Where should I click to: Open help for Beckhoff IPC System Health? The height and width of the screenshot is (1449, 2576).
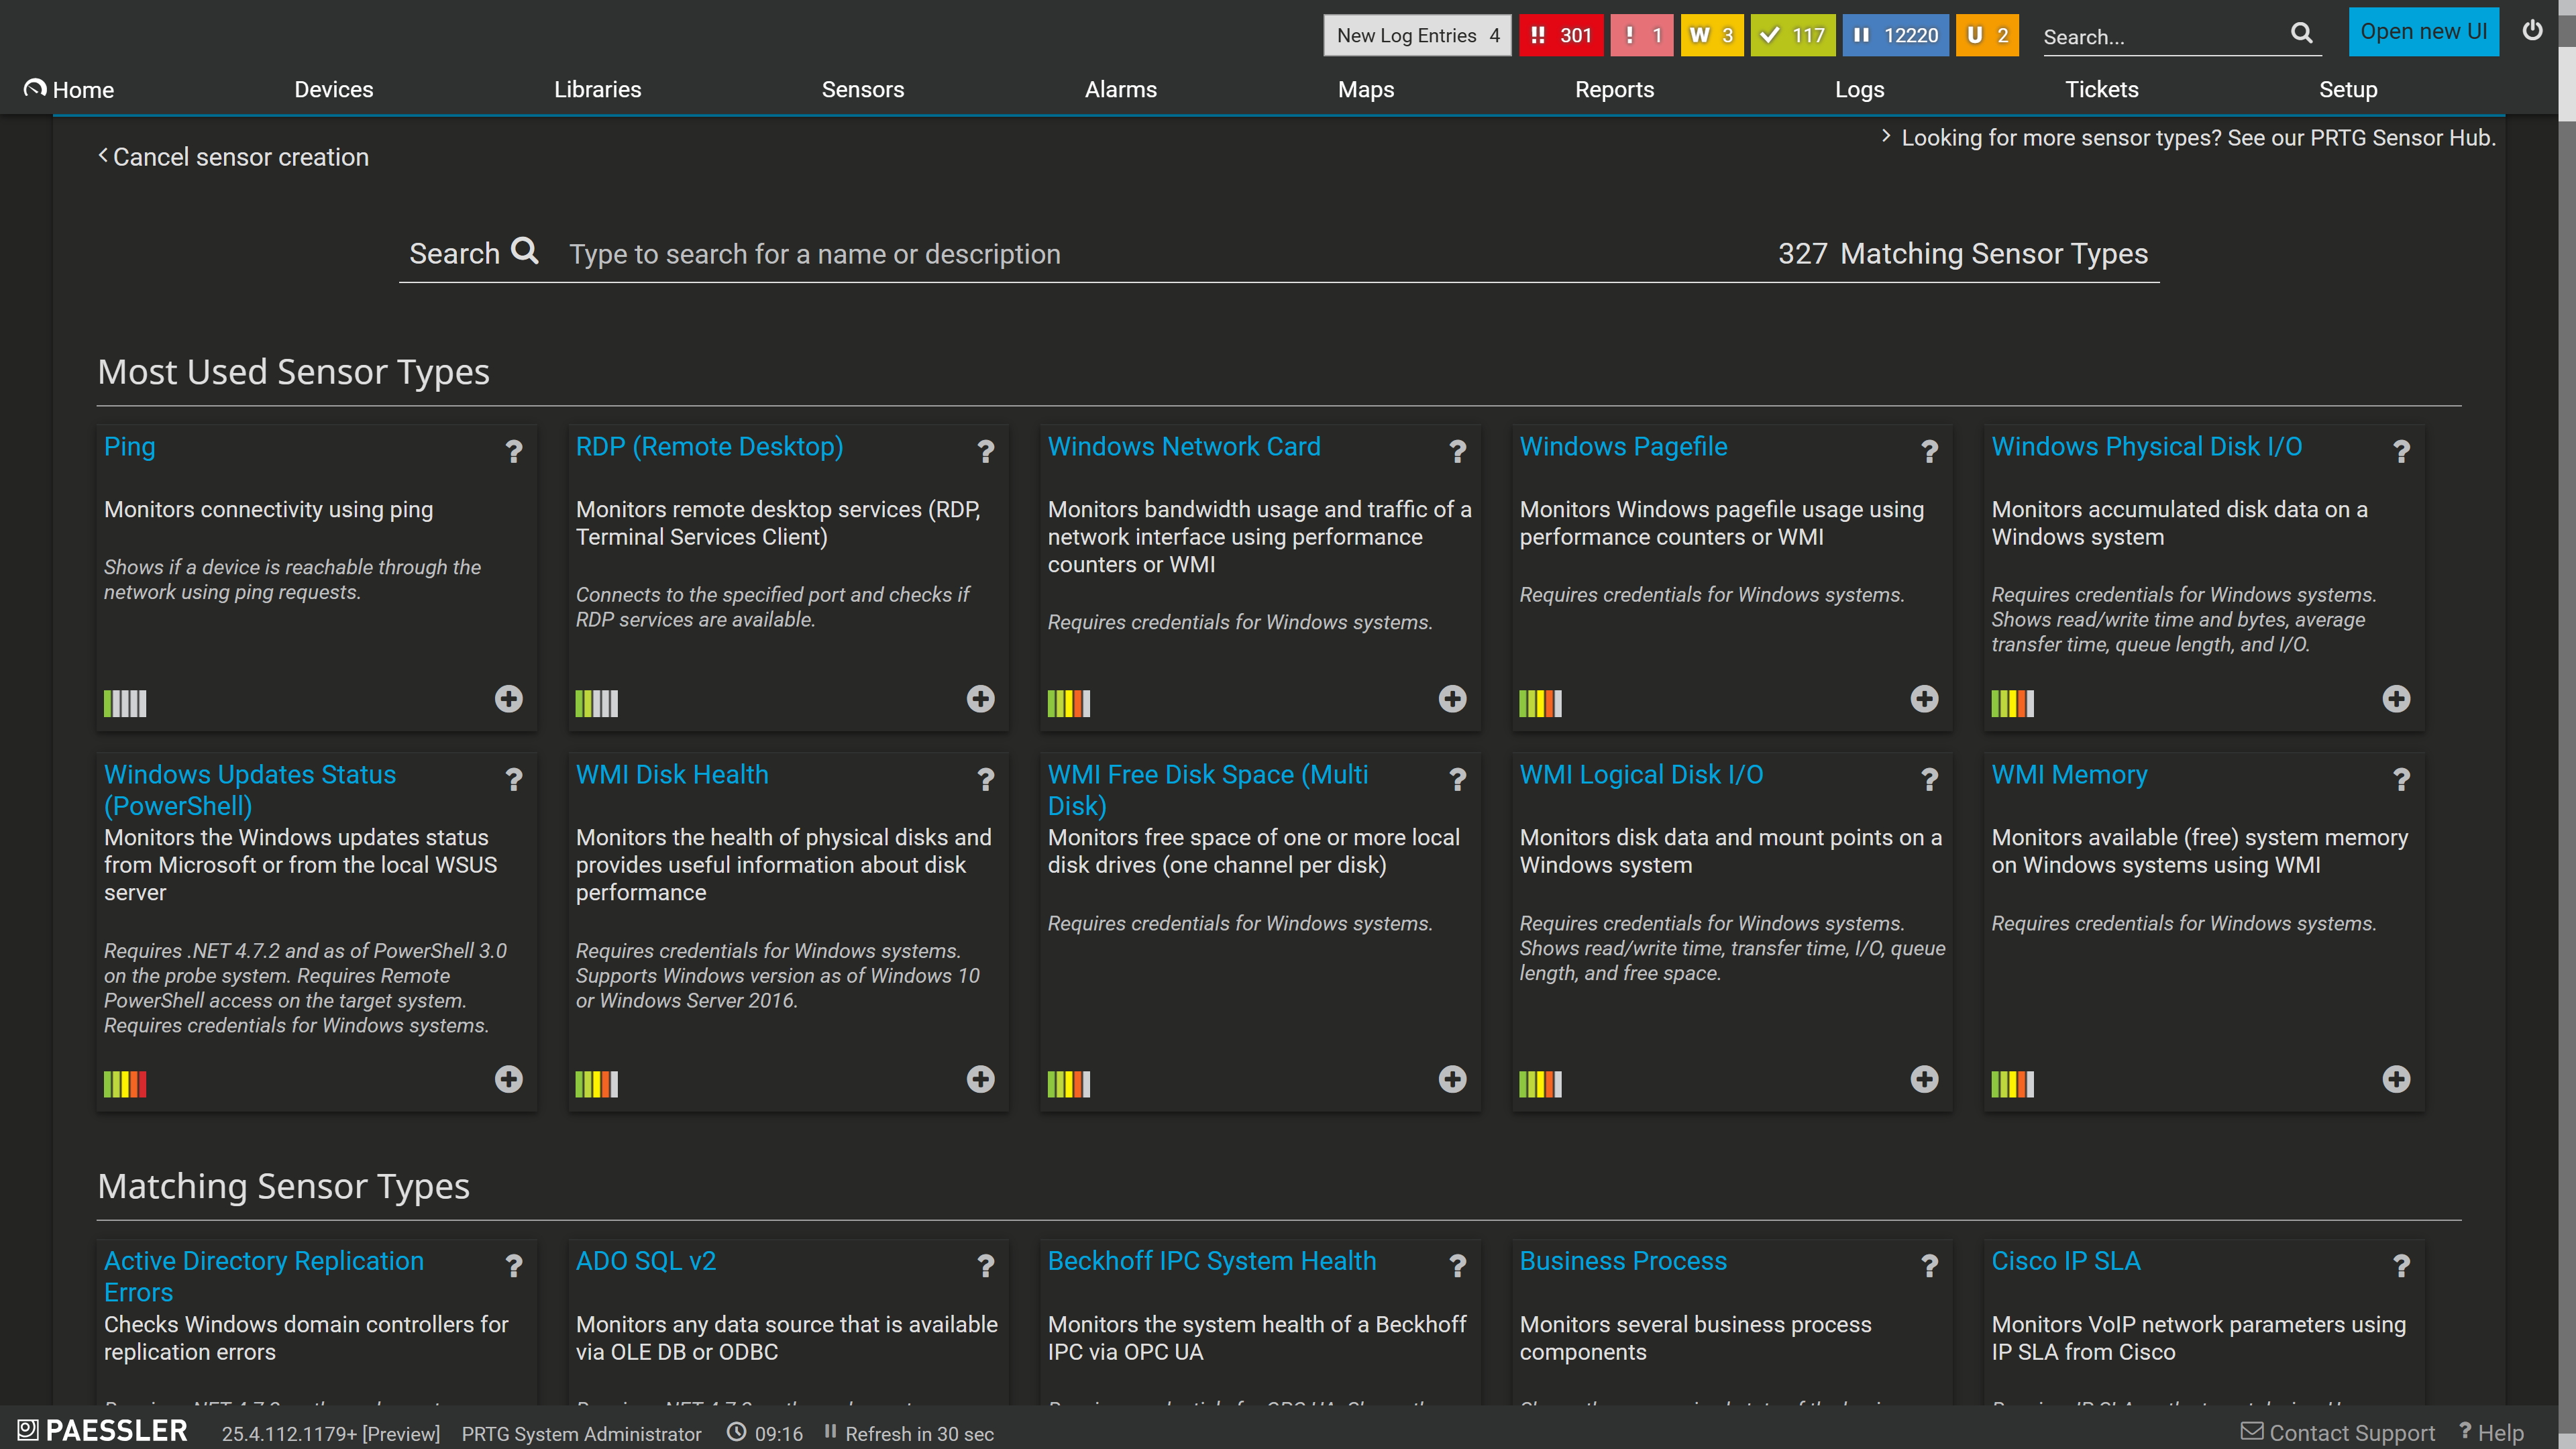pos(1458,1267)
